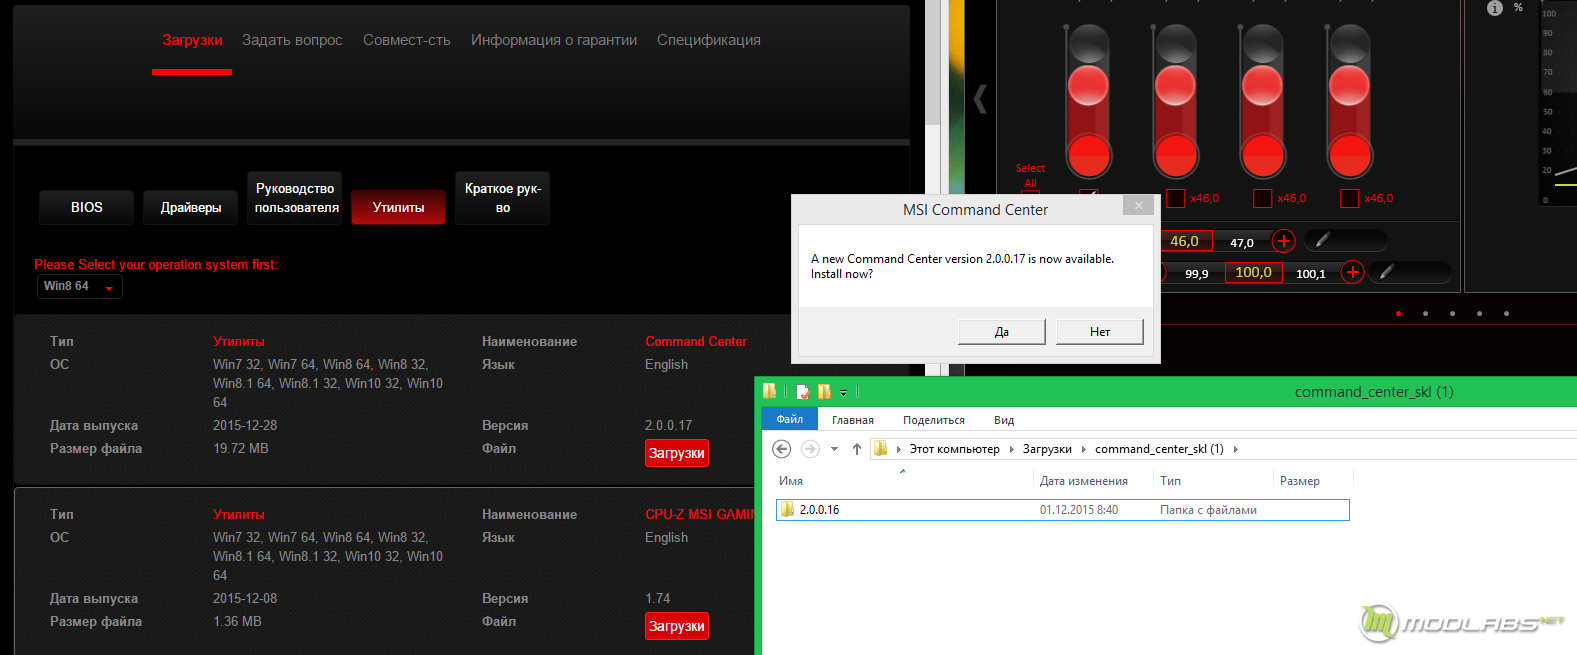Click the folder icon at the Explorer title bar's start
Screen dimensions: 1577x655
tap(769, 391)
